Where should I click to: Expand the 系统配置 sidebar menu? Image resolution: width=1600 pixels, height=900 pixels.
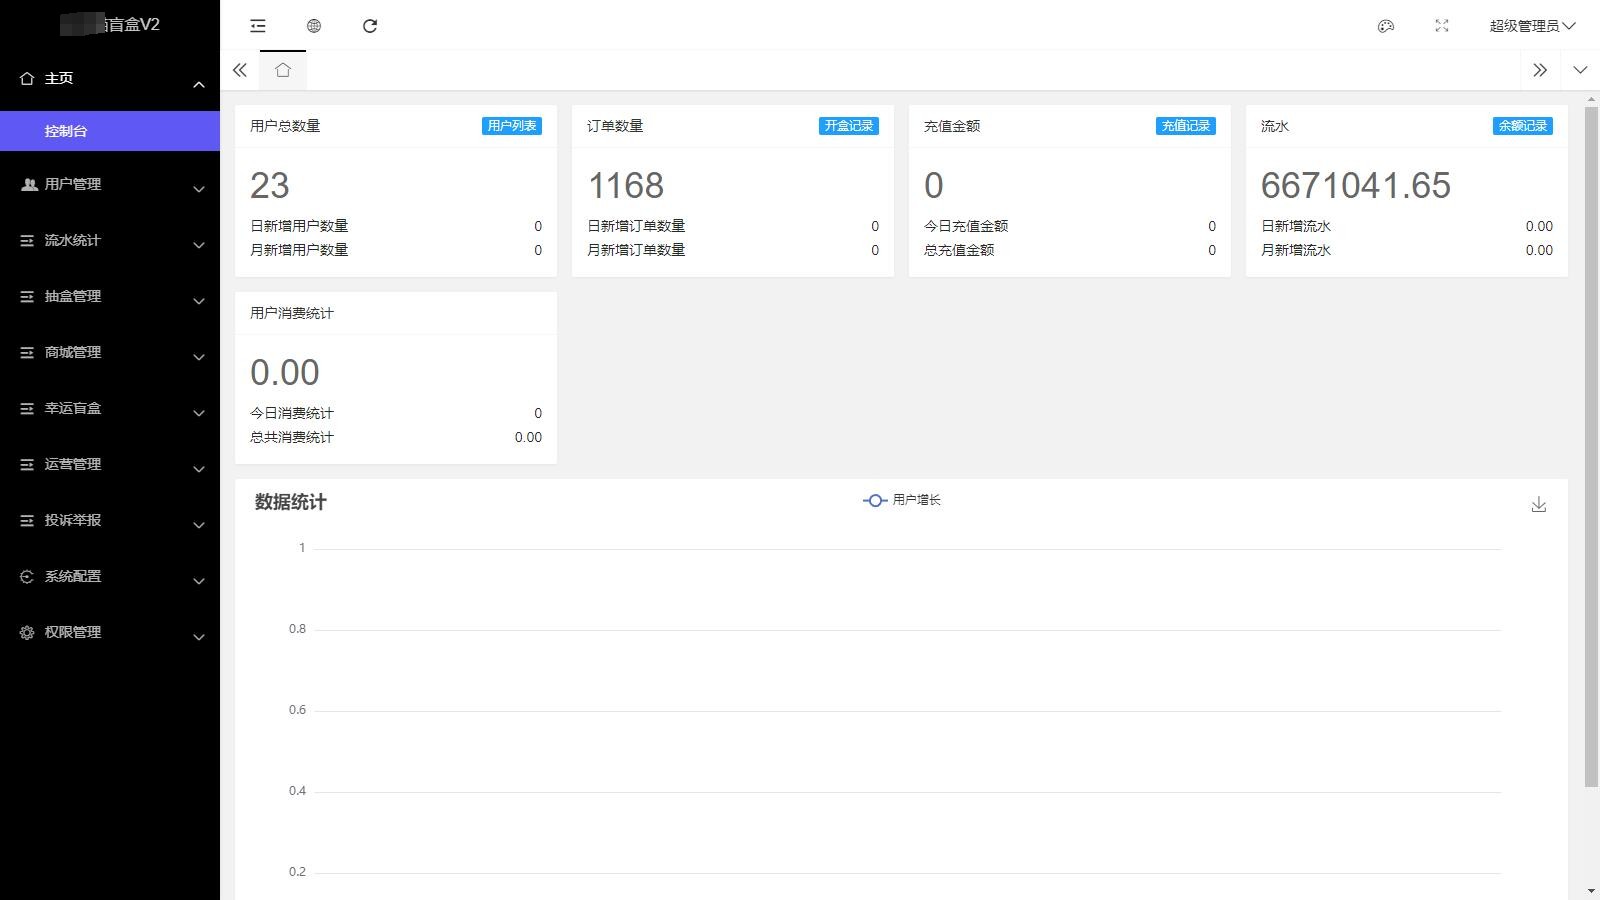pos(110,577)
